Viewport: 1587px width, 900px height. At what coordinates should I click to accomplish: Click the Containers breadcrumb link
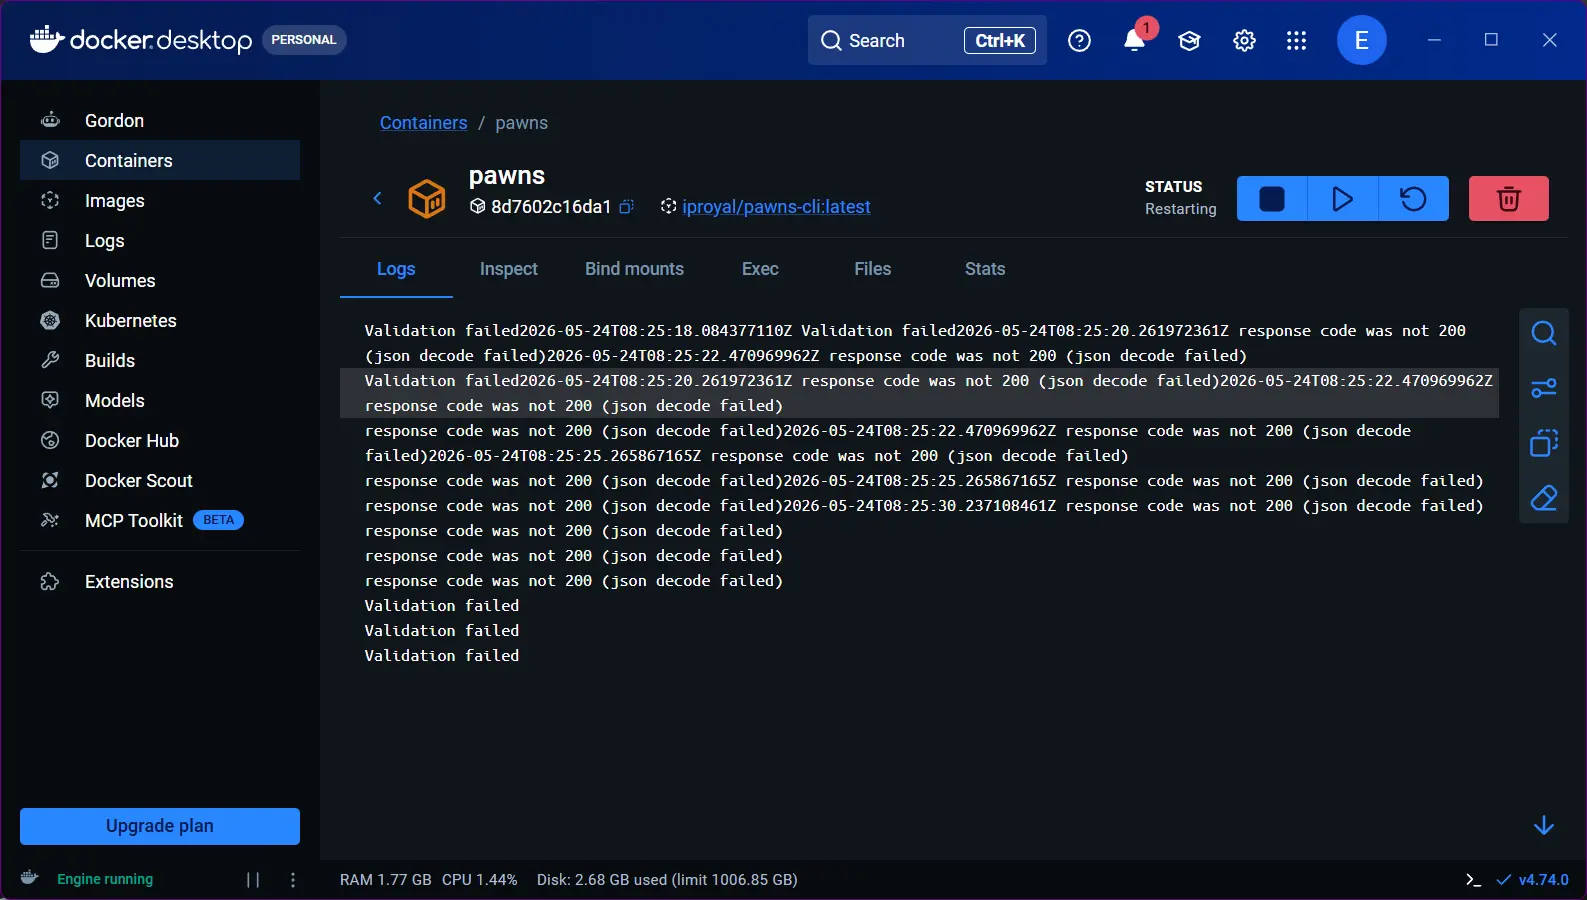coord(423,122)
